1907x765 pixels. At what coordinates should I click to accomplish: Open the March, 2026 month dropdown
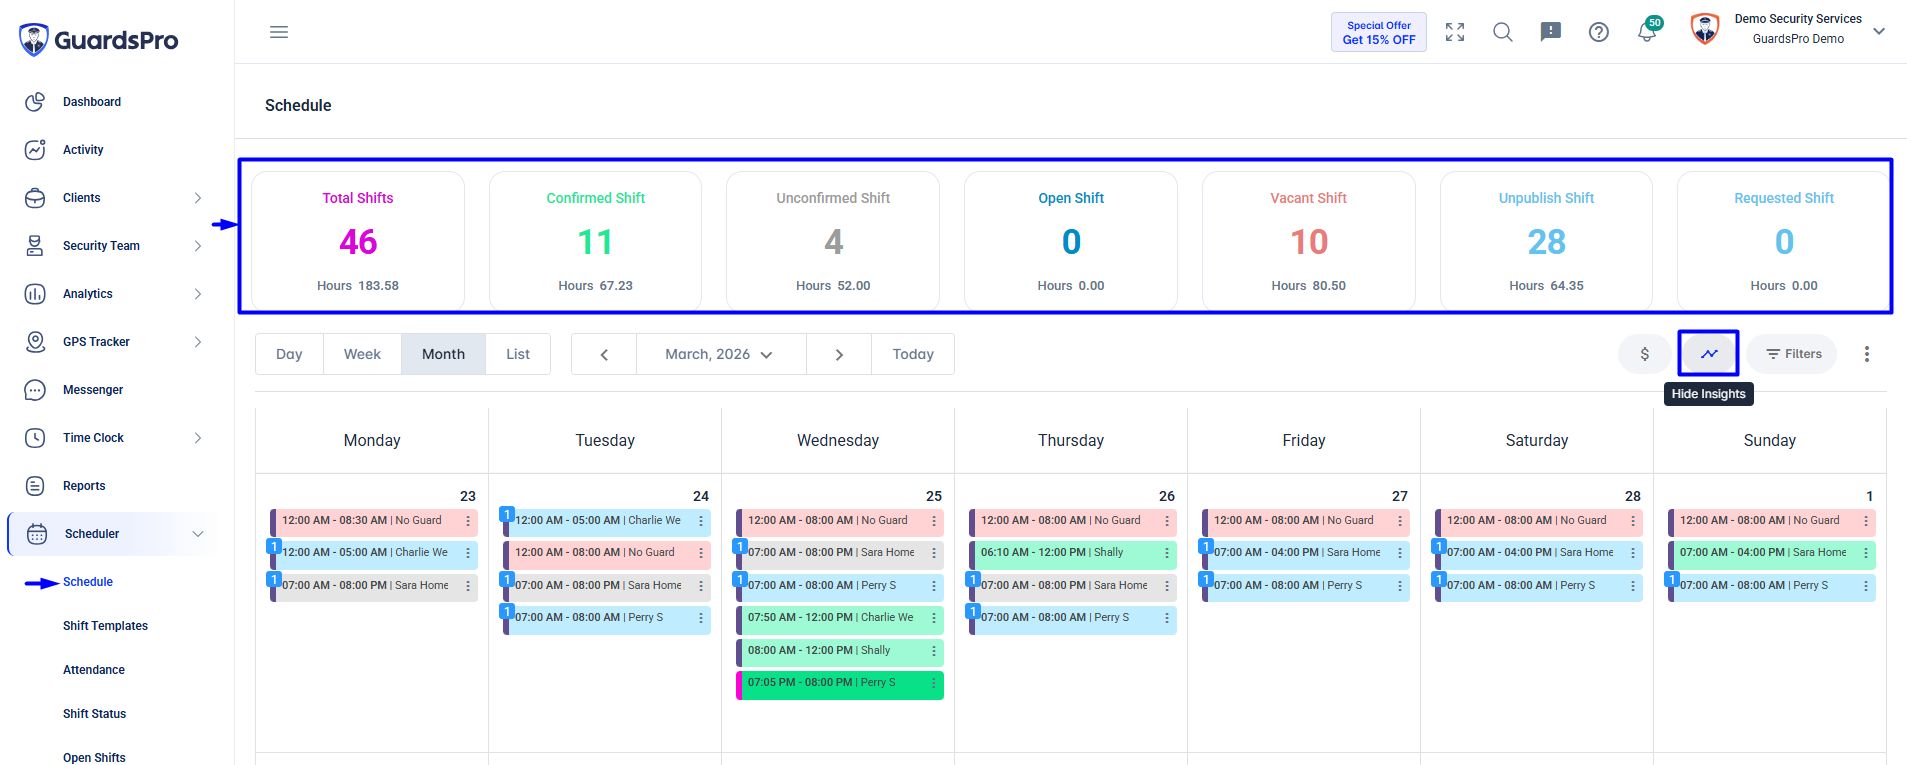pyautogui.click(x=720, y=354)
